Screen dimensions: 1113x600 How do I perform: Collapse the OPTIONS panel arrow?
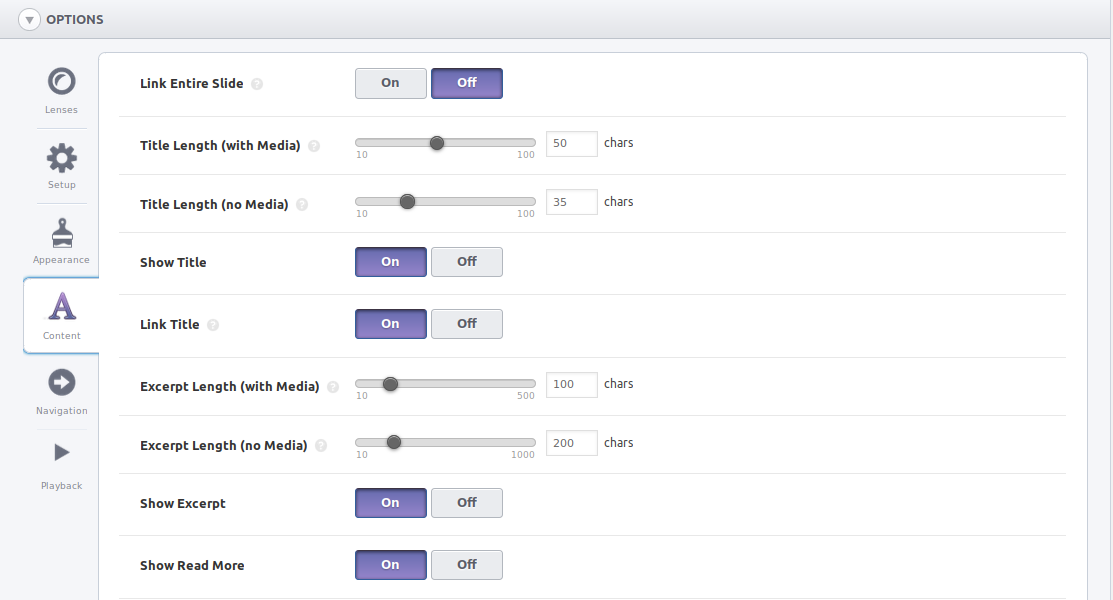click(x=29, y=20)
